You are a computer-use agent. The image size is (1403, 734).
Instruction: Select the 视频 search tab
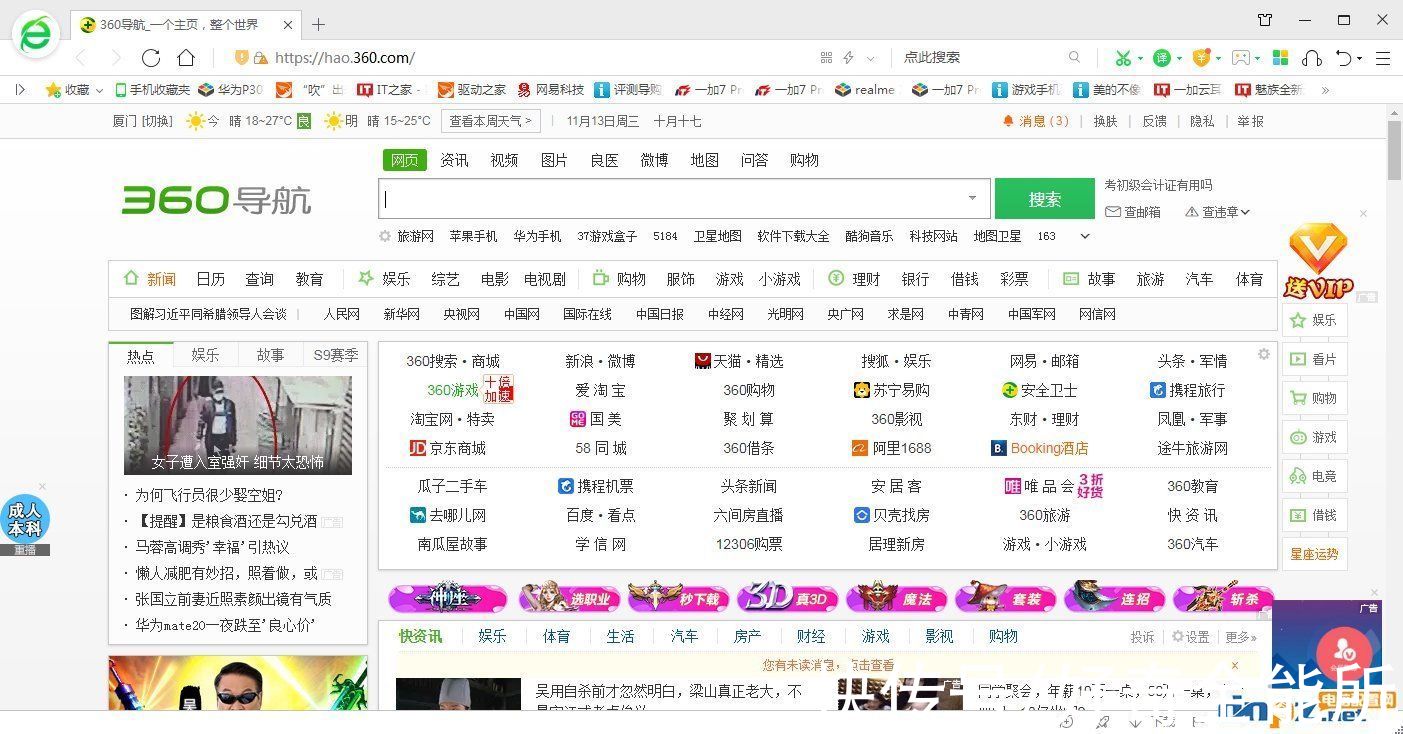504,160
